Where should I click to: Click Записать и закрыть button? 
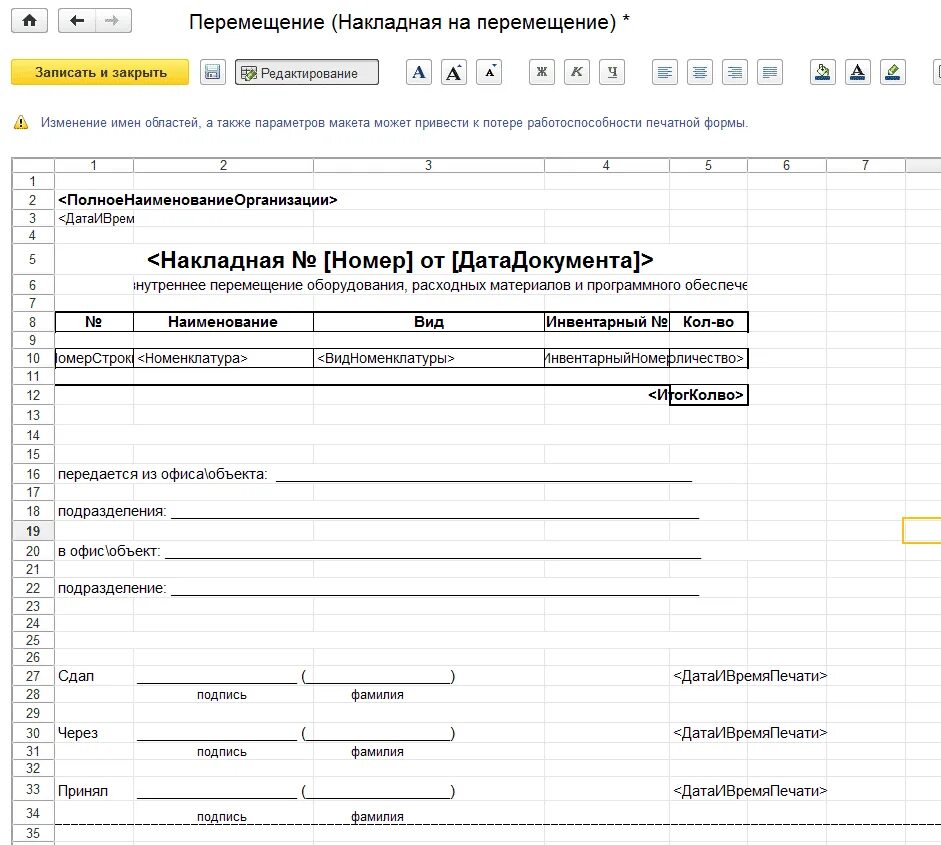tap(100, 73)
